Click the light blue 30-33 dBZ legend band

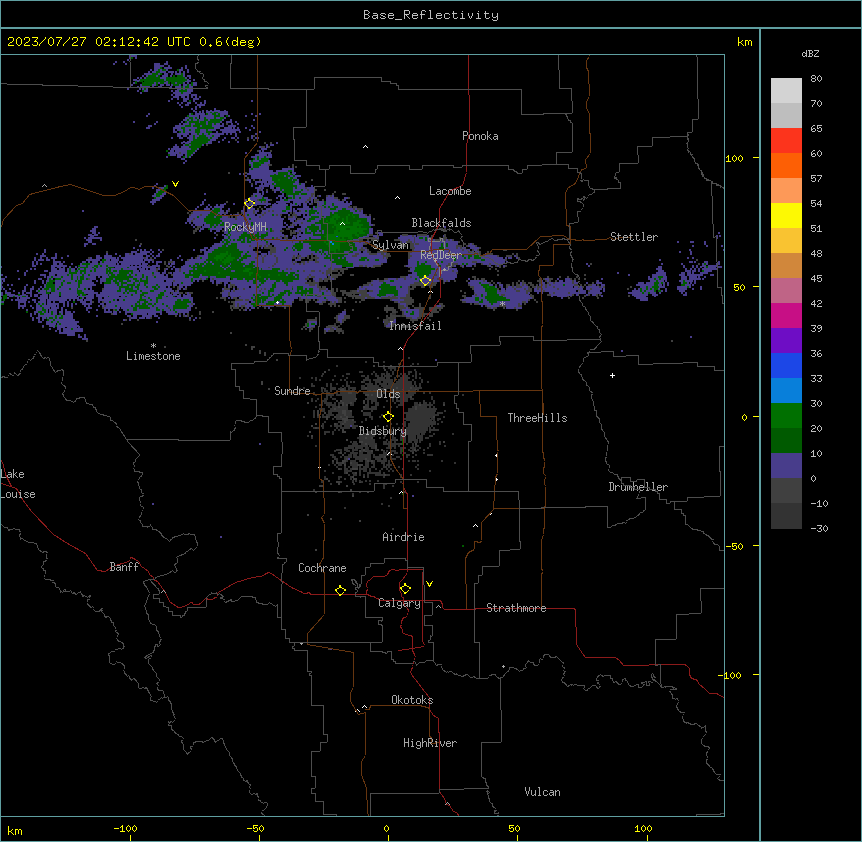[x=786, y=391]
